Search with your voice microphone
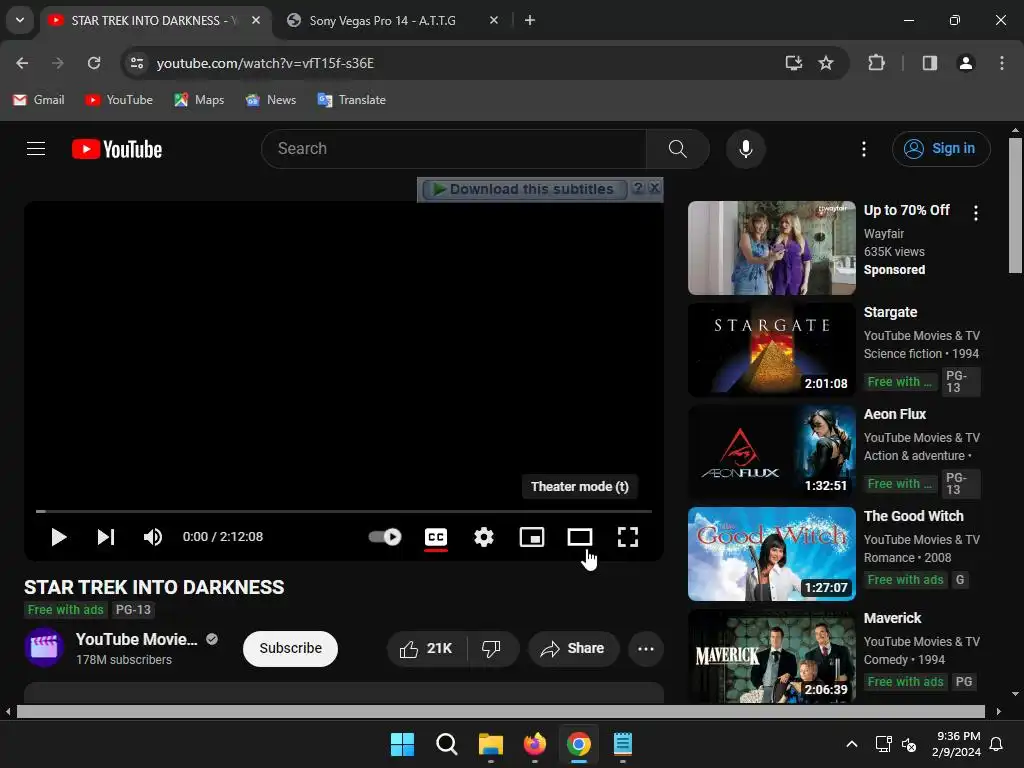1024x768 pixels. coord(745,149)
